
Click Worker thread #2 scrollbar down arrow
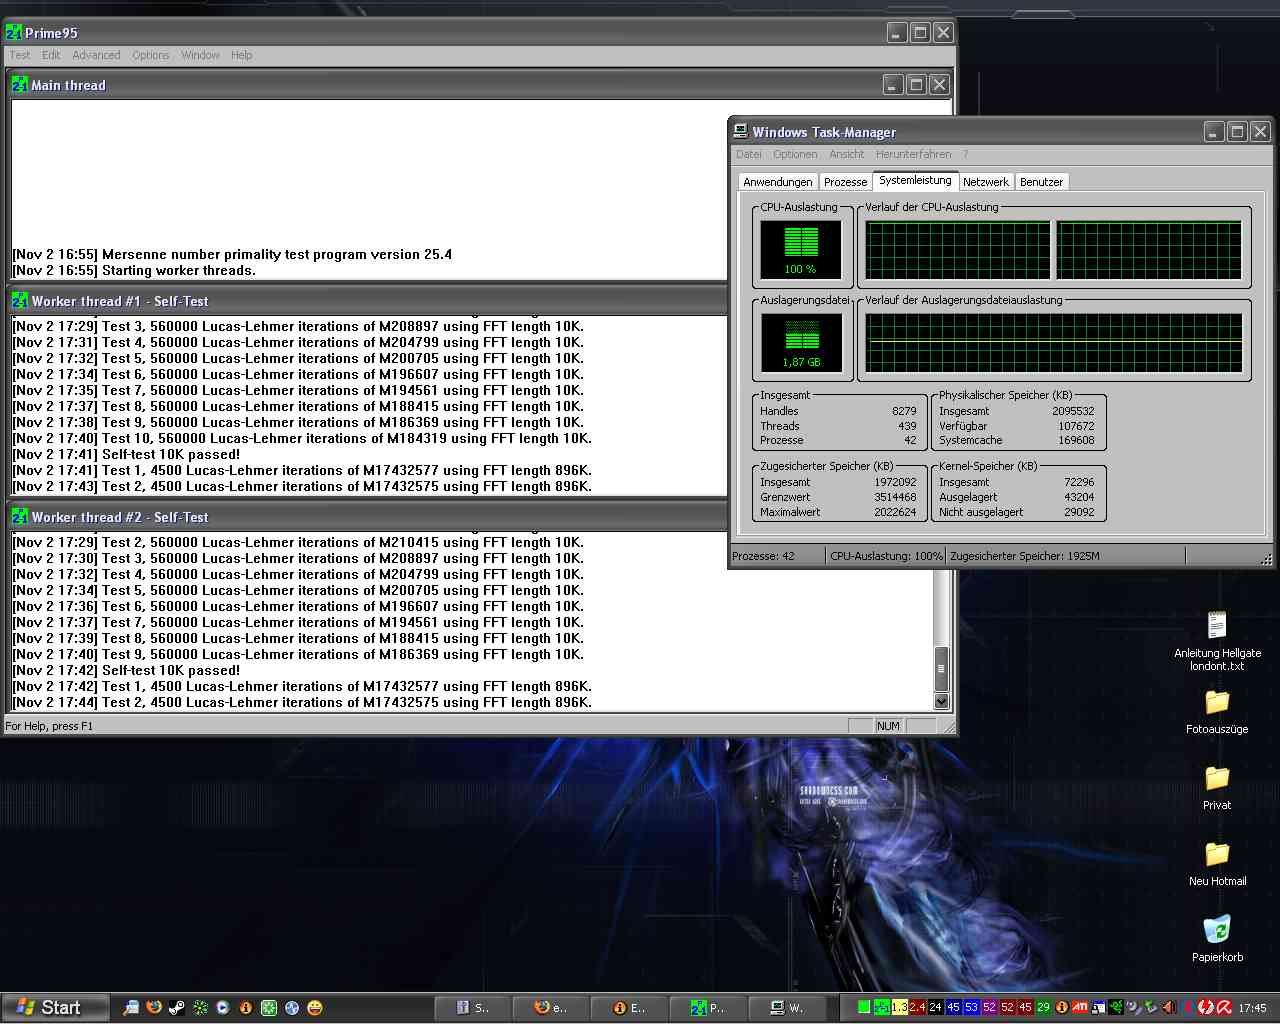click(940, 701)
